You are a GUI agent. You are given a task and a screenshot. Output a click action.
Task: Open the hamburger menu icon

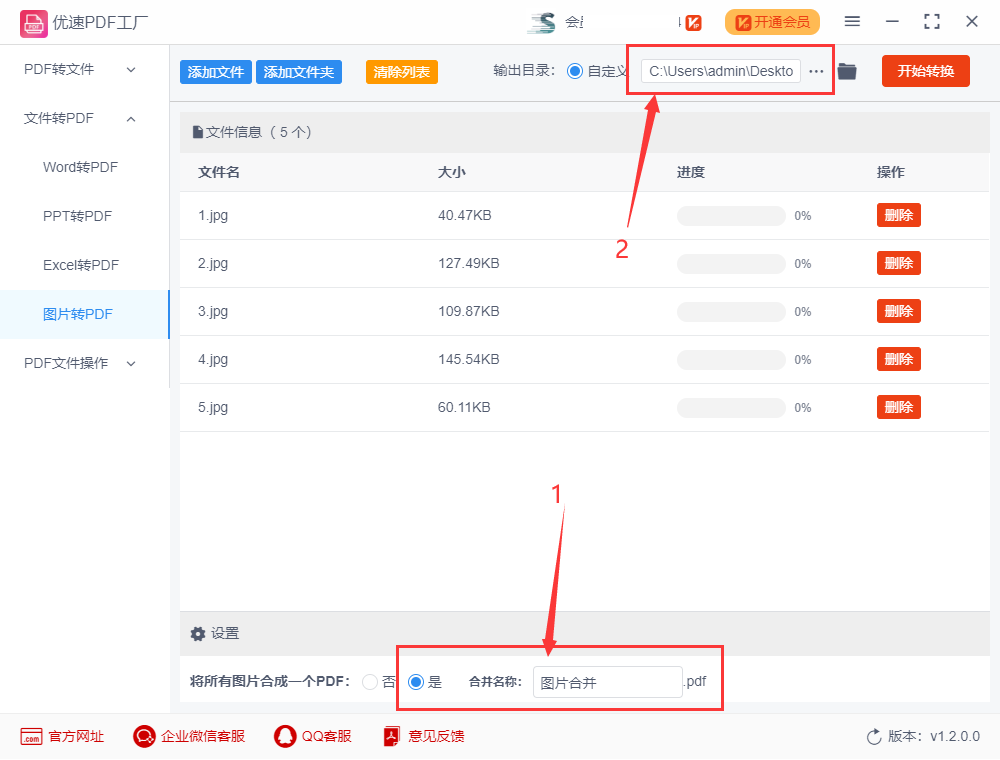click(852, 22)
